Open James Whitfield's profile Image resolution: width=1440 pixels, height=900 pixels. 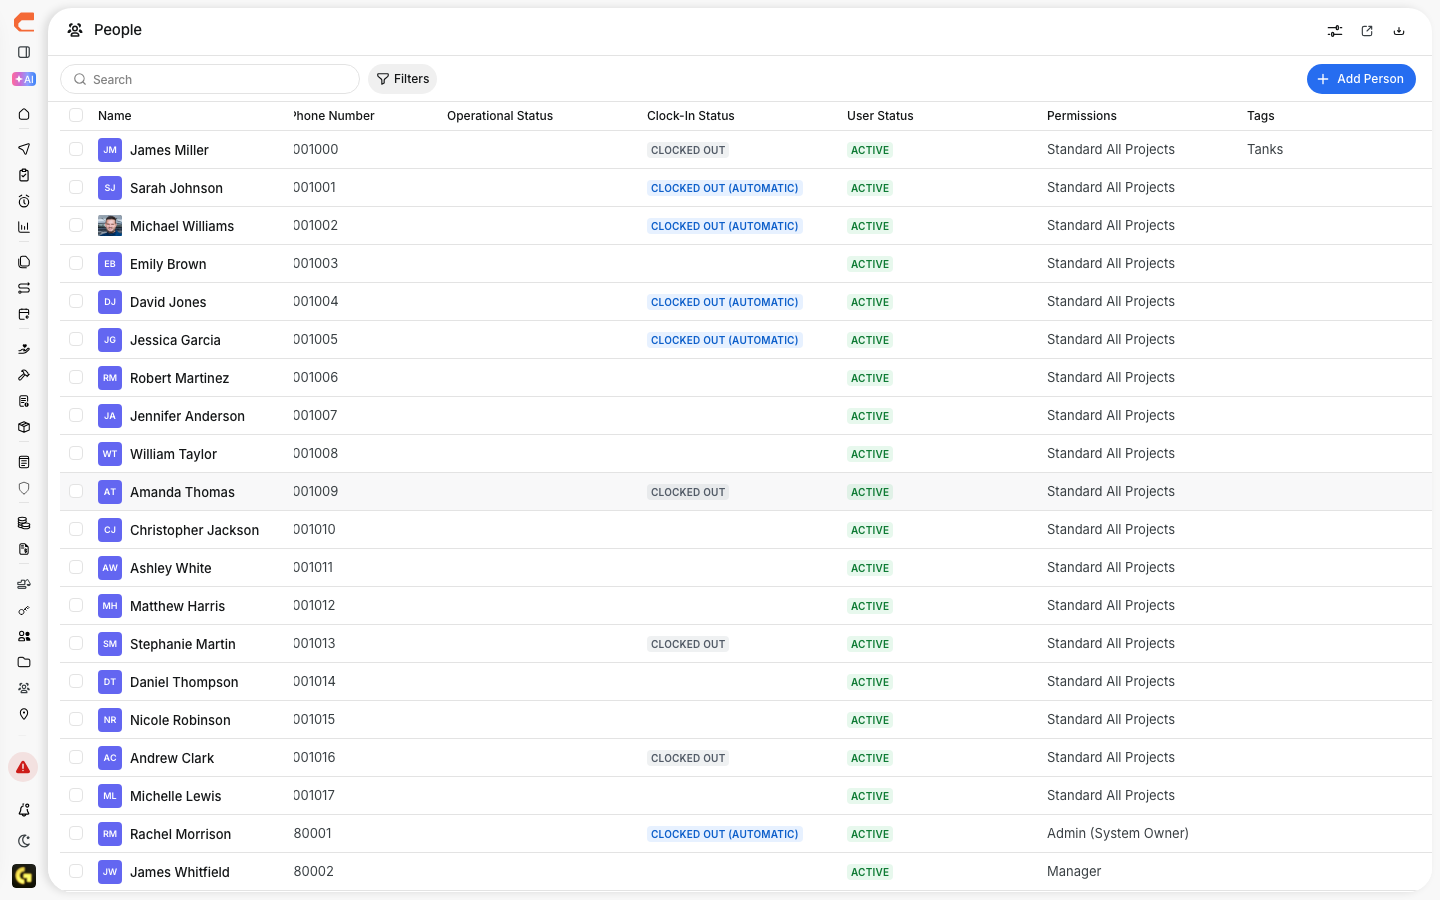click(180, 872)
